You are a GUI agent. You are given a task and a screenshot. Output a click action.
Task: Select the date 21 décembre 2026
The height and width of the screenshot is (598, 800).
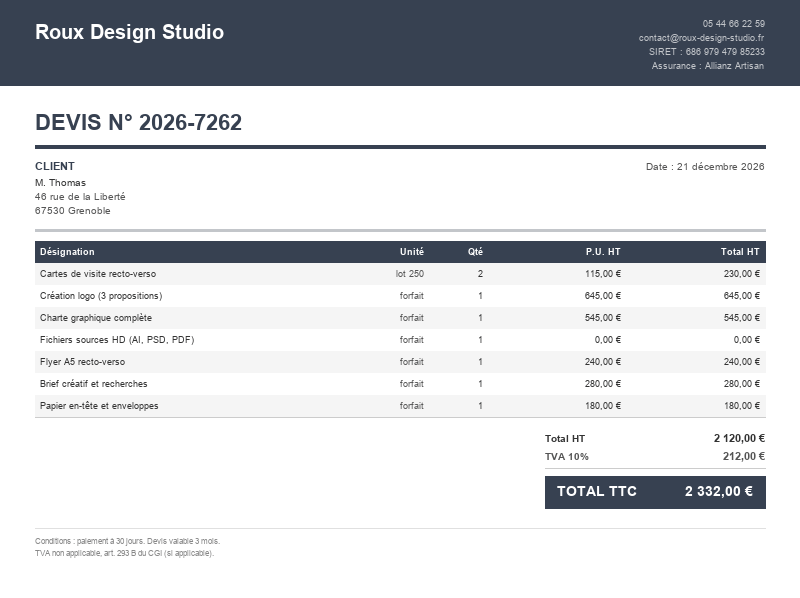coord(720,167)
